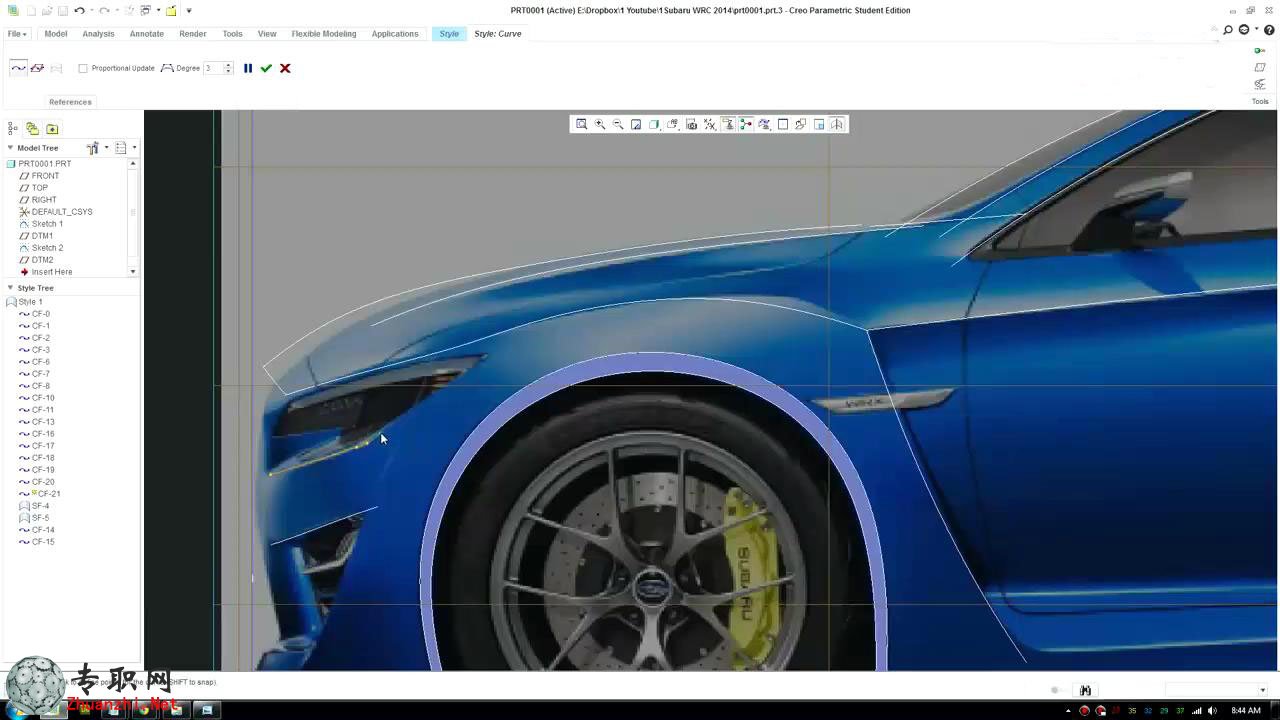Screen dimensions: 1280x720
Task: Open model tree tab icon
Action: pos(13,128)
